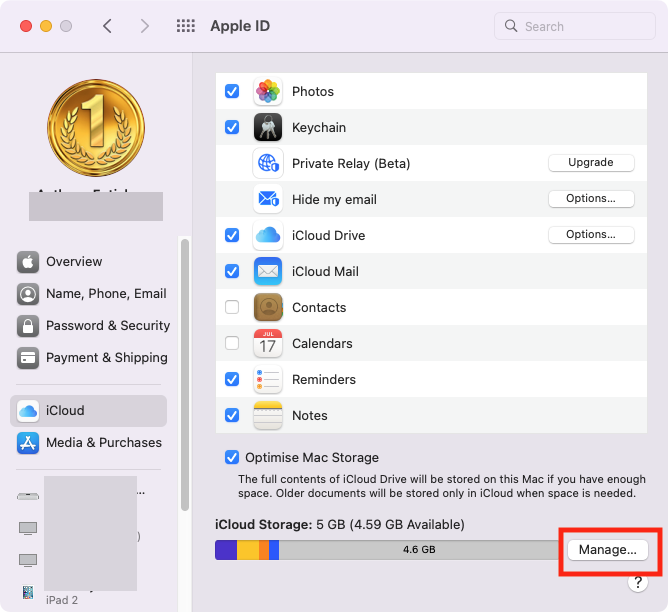
Task: Click the blue storage bar segment
Action: coord(274,550)
